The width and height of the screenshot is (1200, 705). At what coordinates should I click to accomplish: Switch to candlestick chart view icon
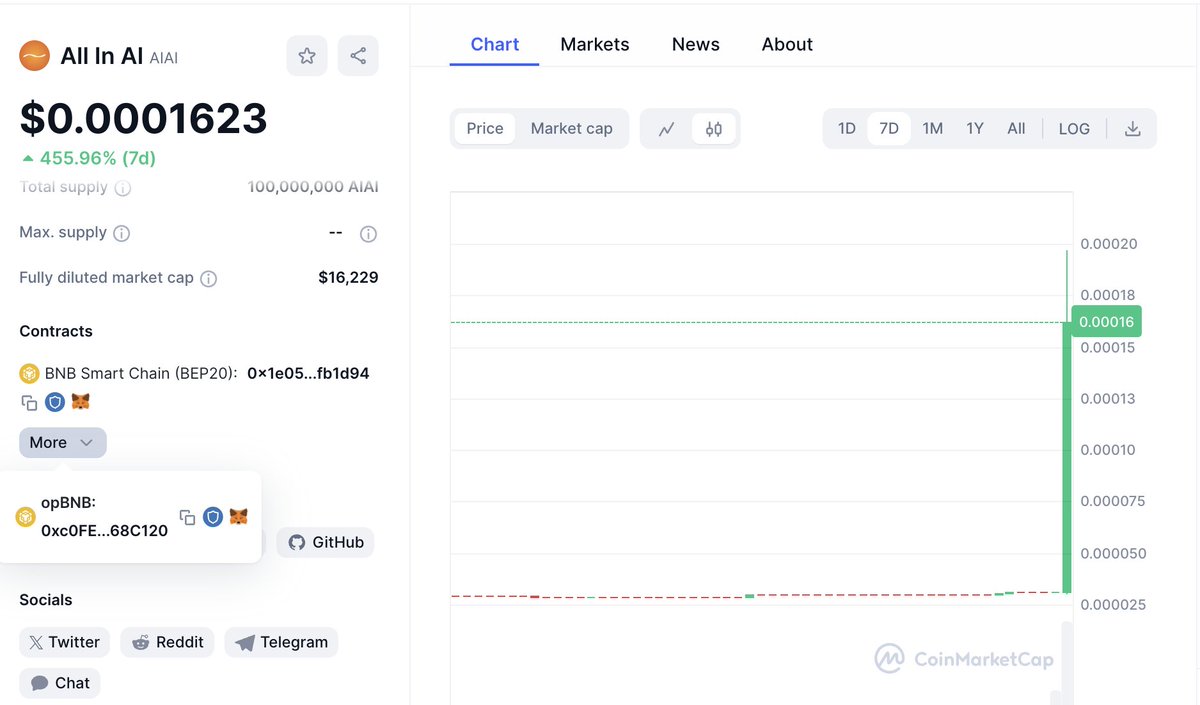coord(714,129)
